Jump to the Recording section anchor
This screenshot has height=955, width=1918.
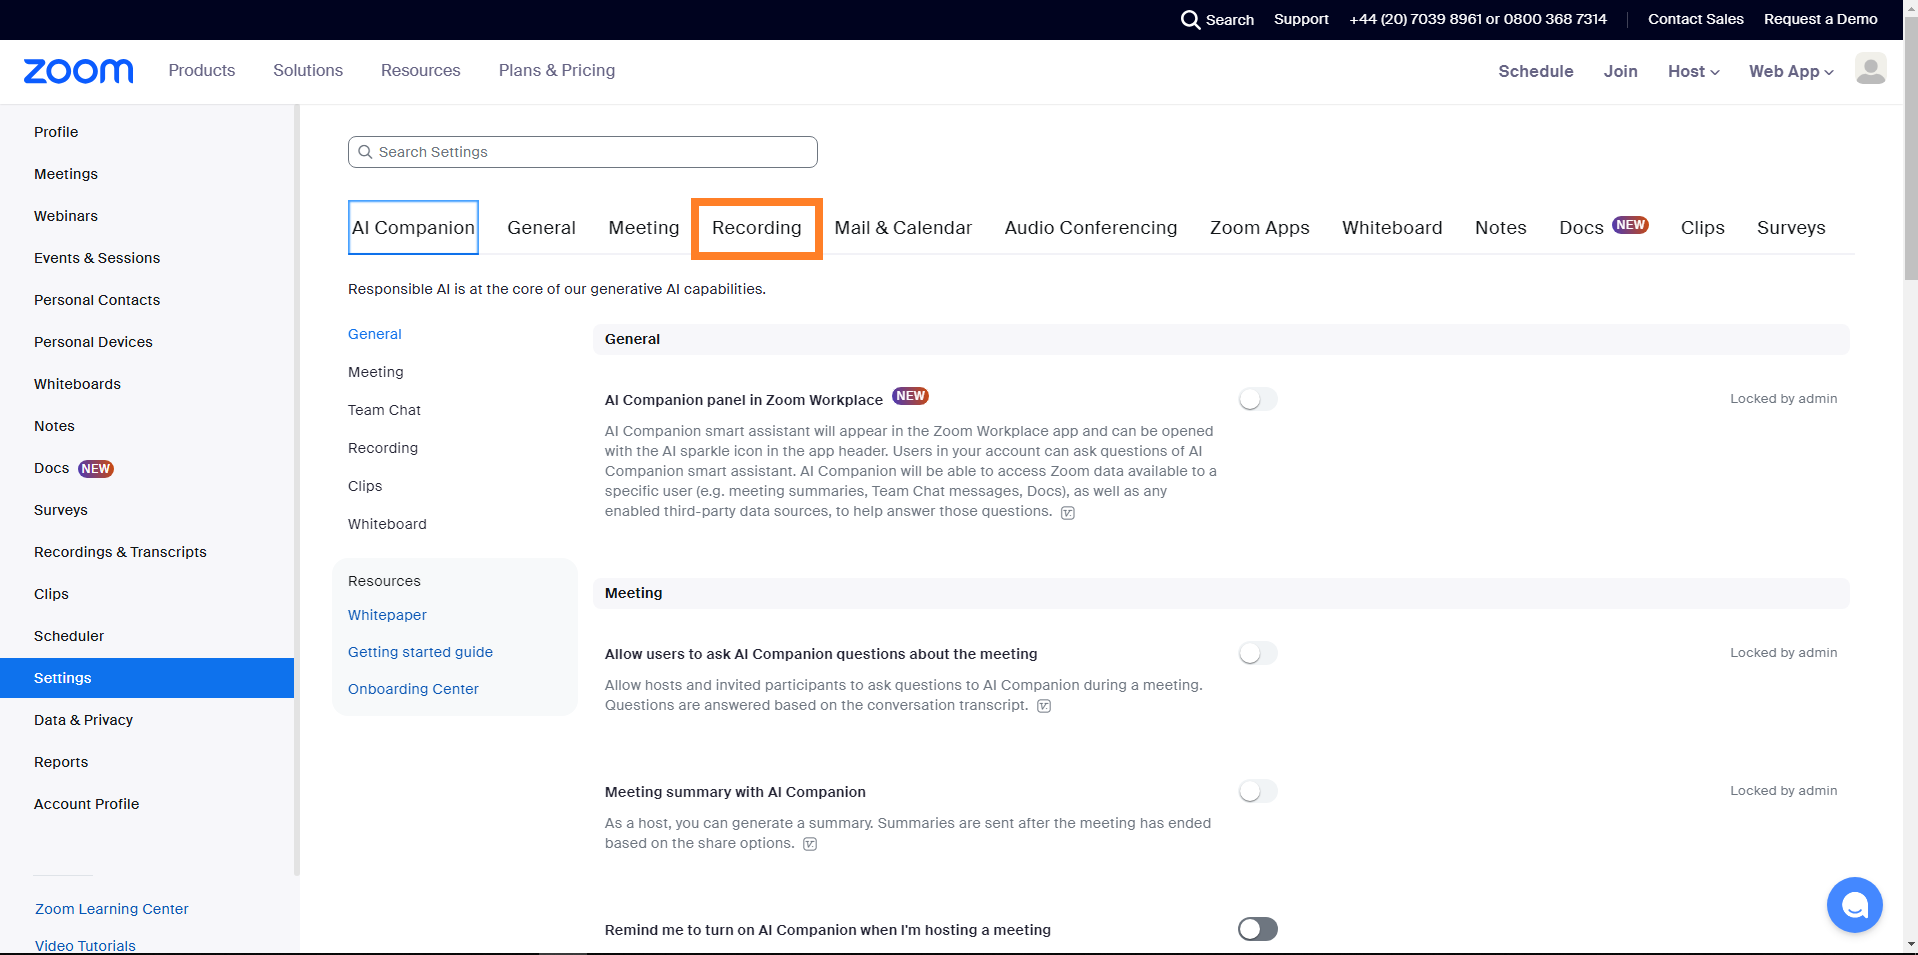click(383, 448)
